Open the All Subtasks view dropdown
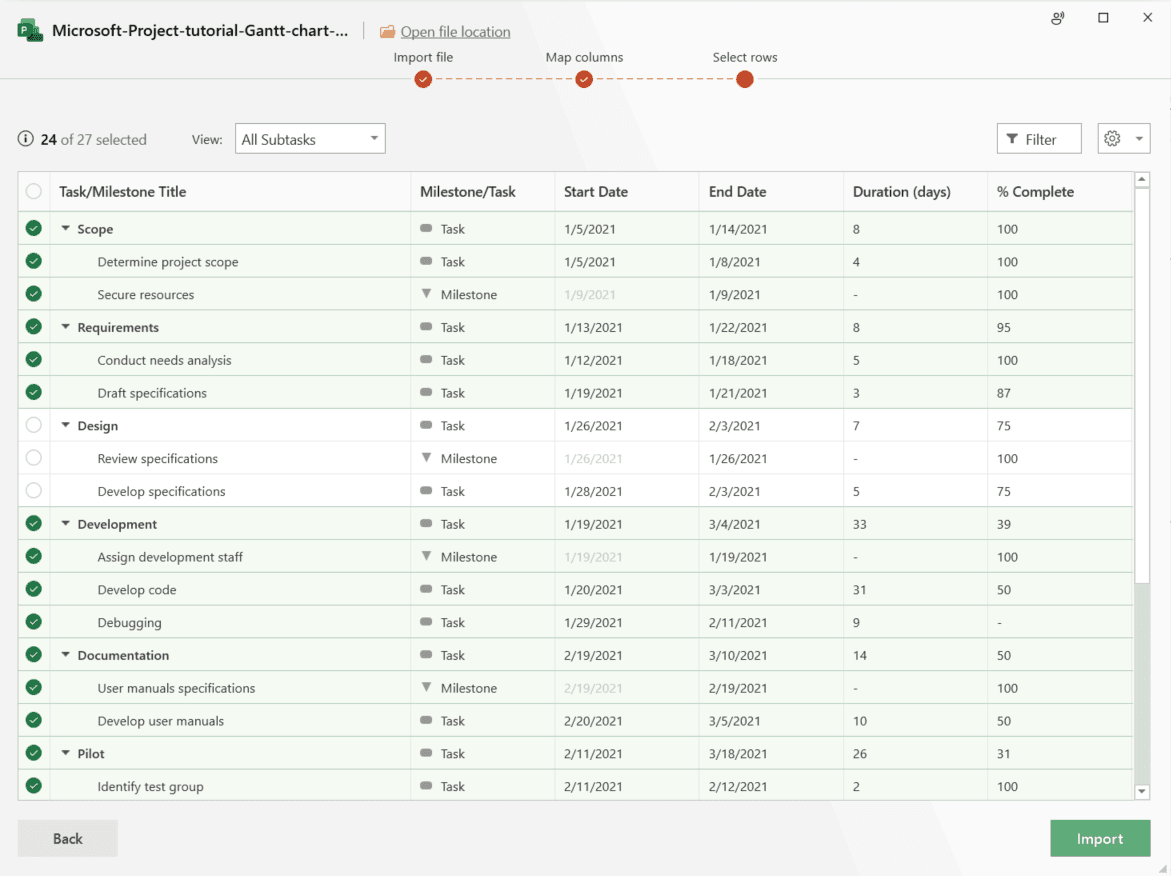The image size is (1171, 876). click(x=310, y=138)
